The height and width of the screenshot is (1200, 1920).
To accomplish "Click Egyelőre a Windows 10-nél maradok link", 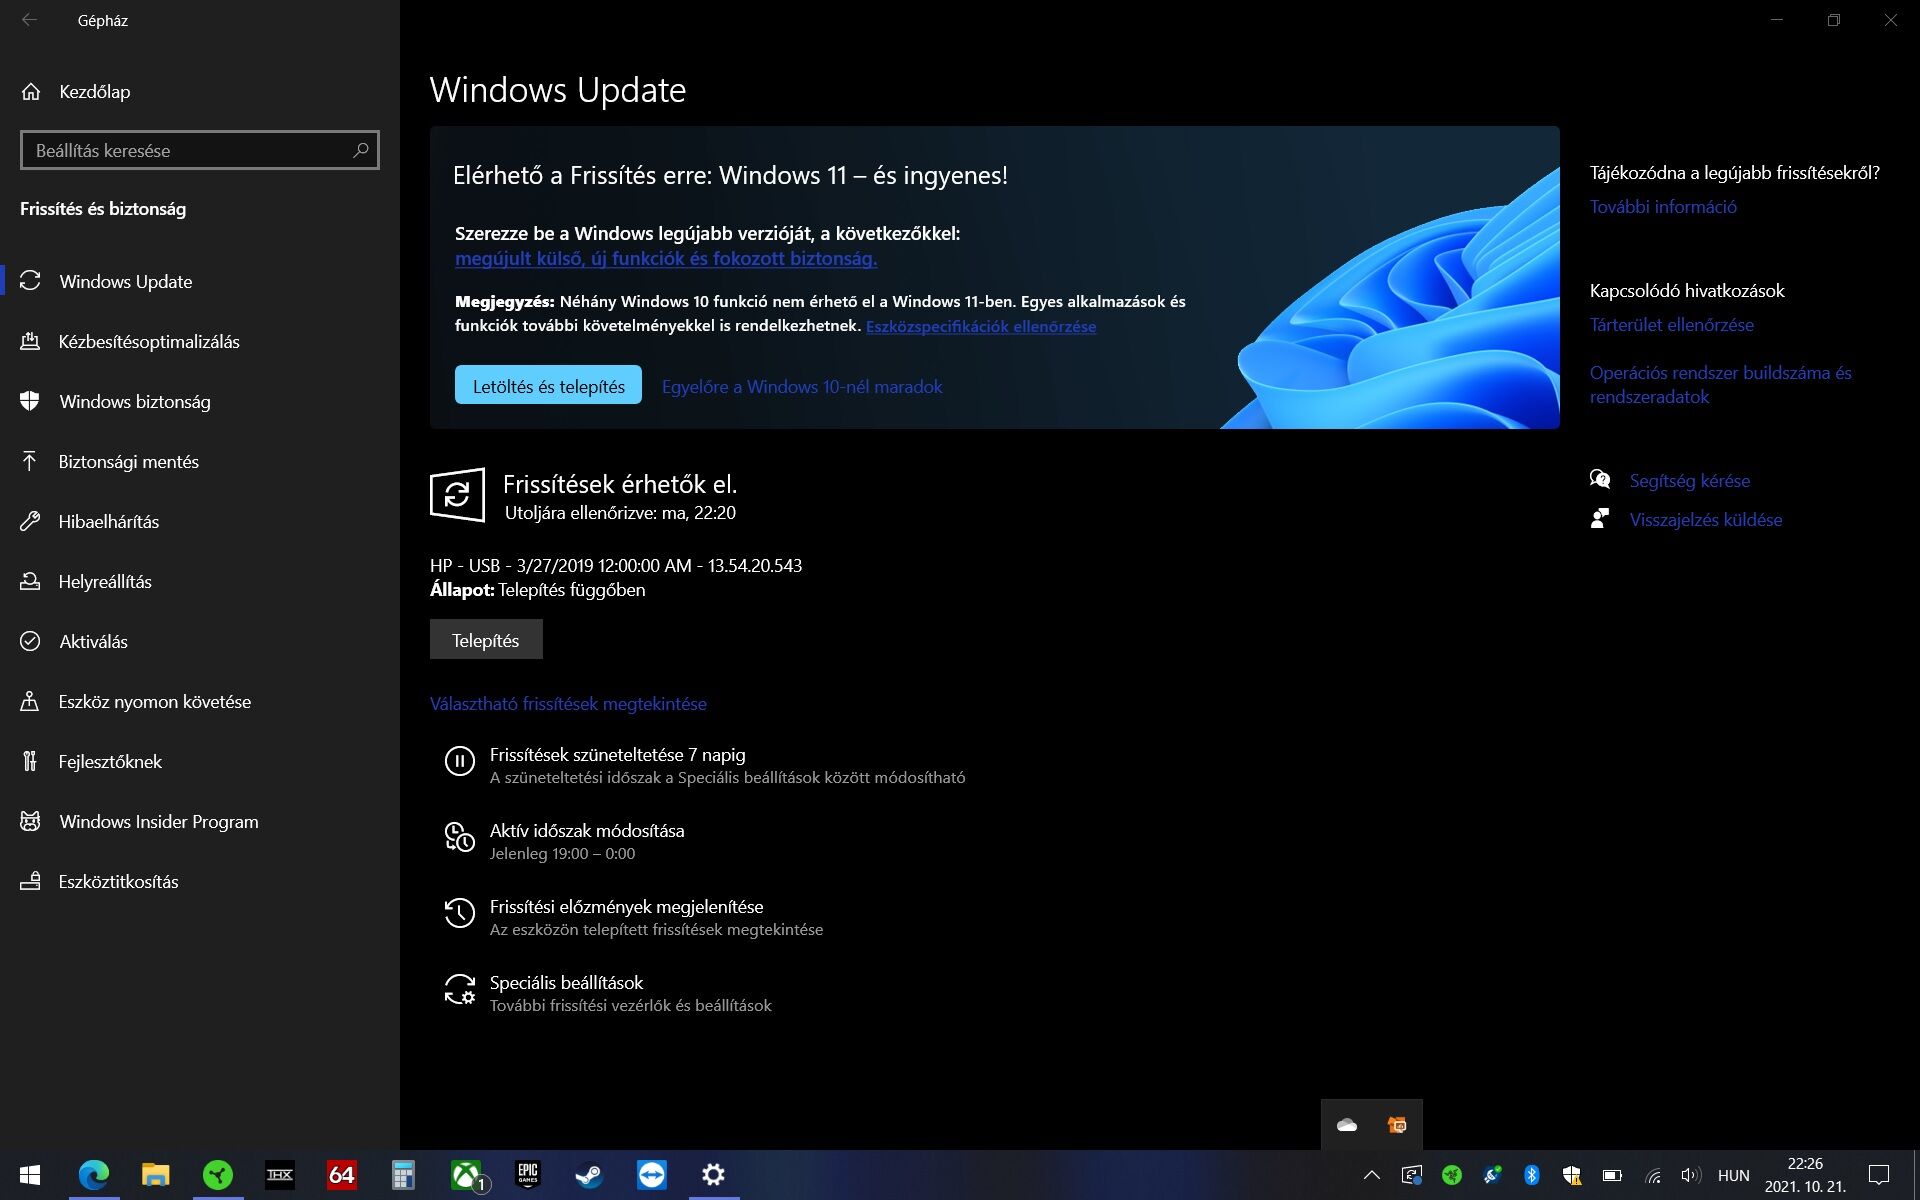I will tap(801, 386).
